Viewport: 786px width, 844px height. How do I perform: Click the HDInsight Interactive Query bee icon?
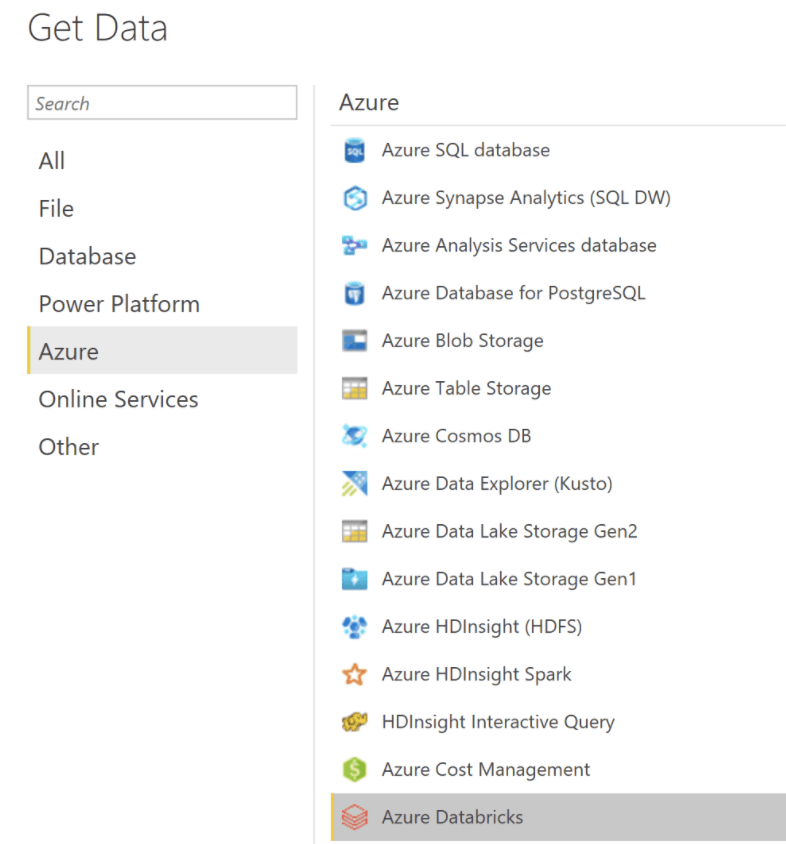(355, 722)
